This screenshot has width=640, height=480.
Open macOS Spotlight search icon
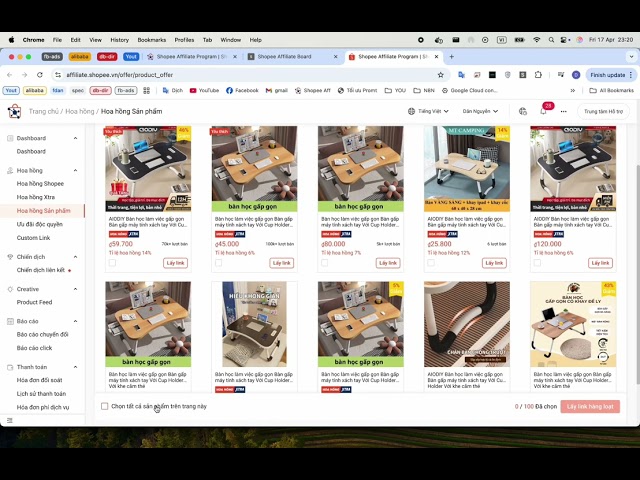pyautogui.click(x=551, y=40)
